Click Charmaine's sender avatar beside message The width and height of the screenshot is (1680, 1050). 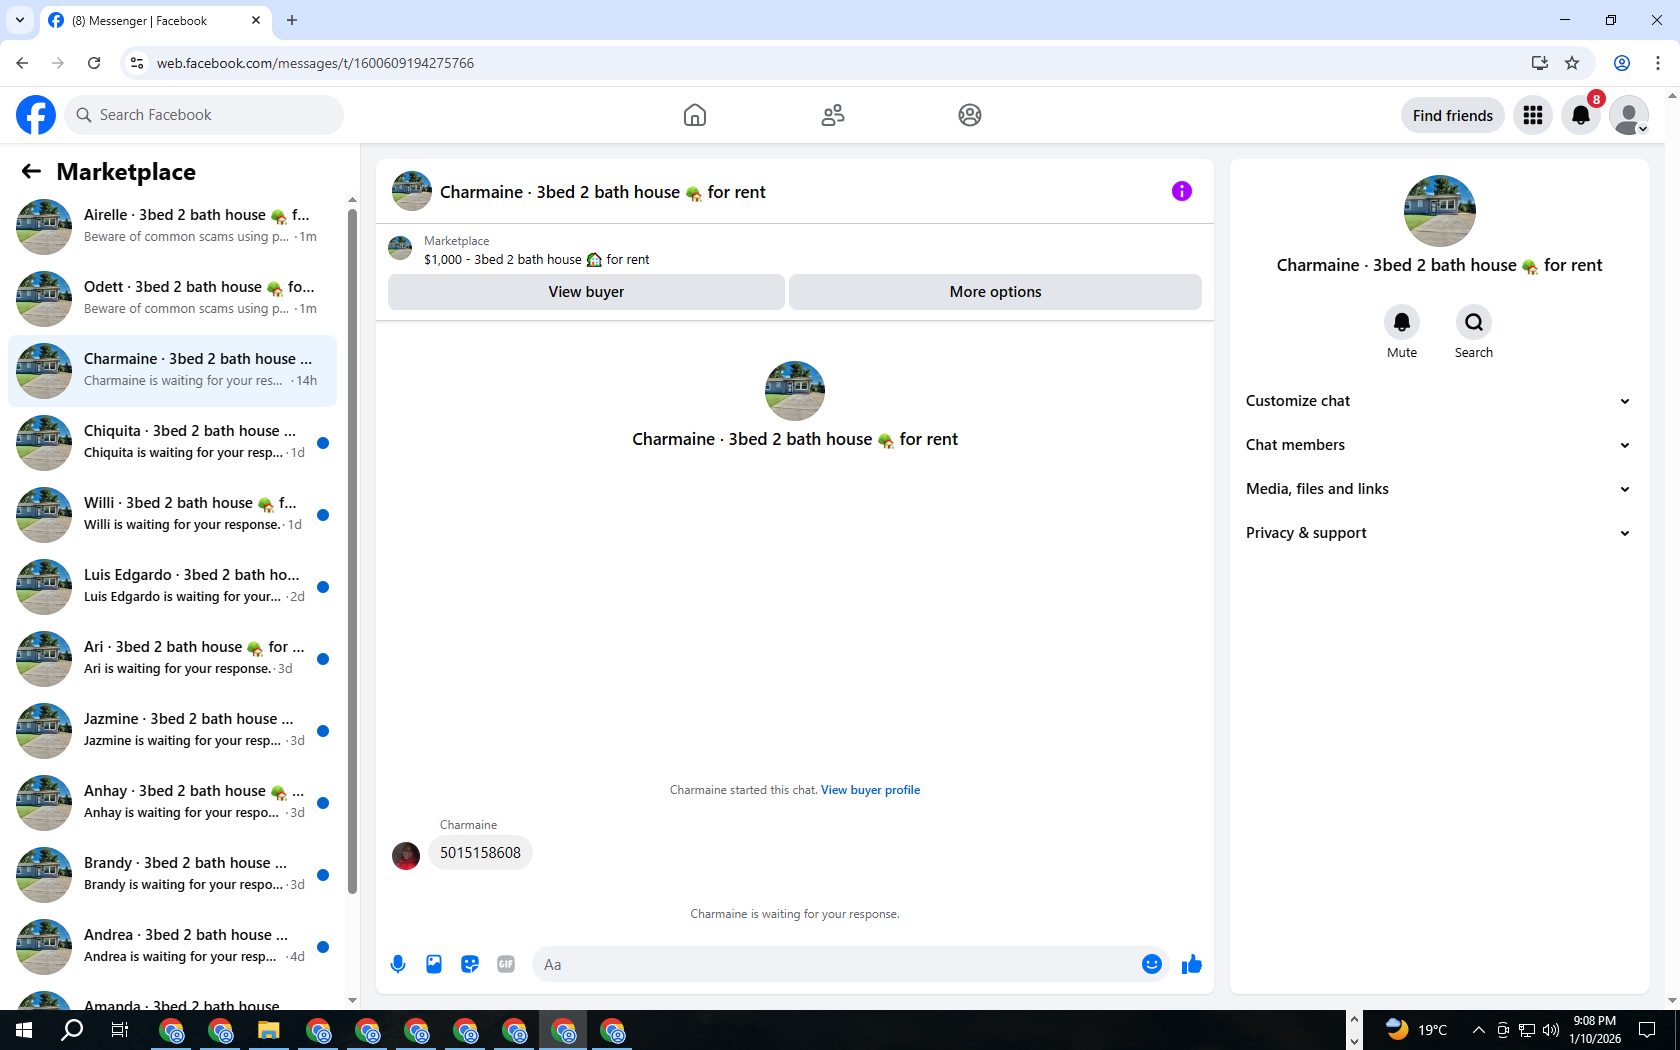406,856
